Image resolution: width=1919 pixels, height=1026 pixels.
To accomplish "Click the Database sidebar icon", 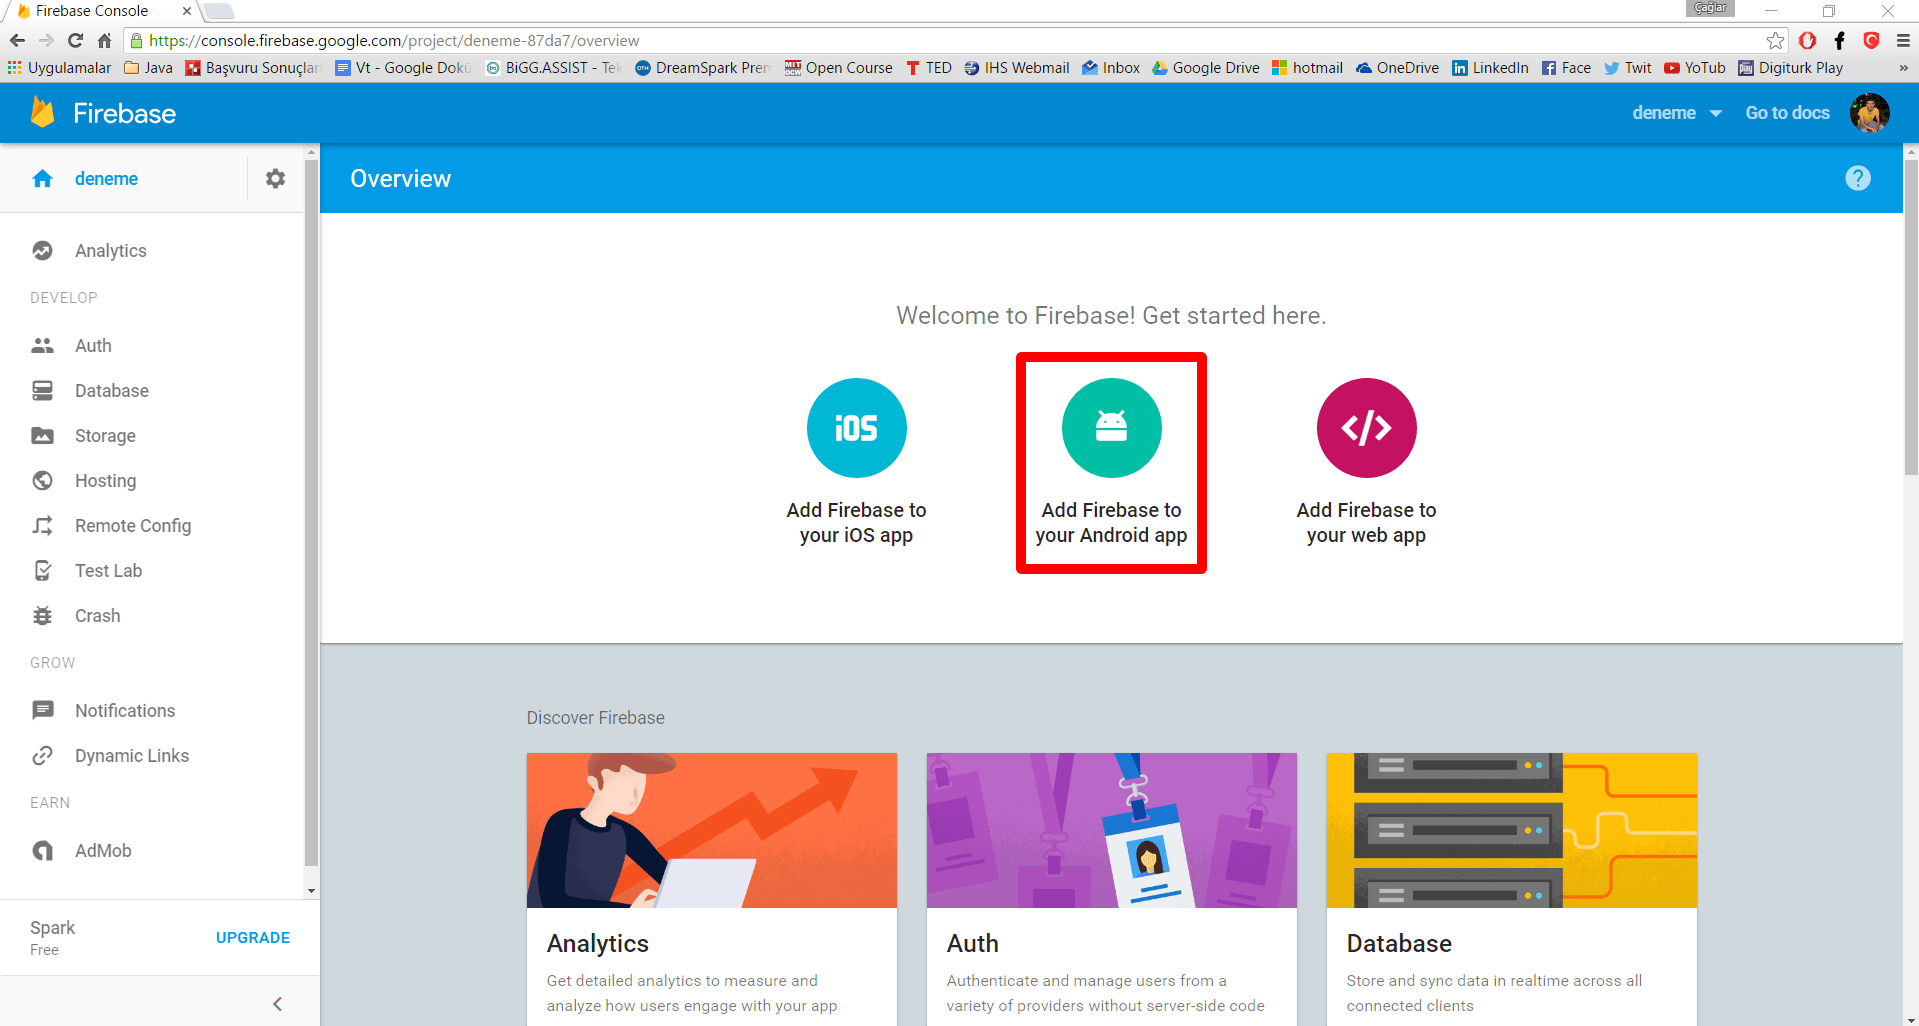I will click(42, 390).
